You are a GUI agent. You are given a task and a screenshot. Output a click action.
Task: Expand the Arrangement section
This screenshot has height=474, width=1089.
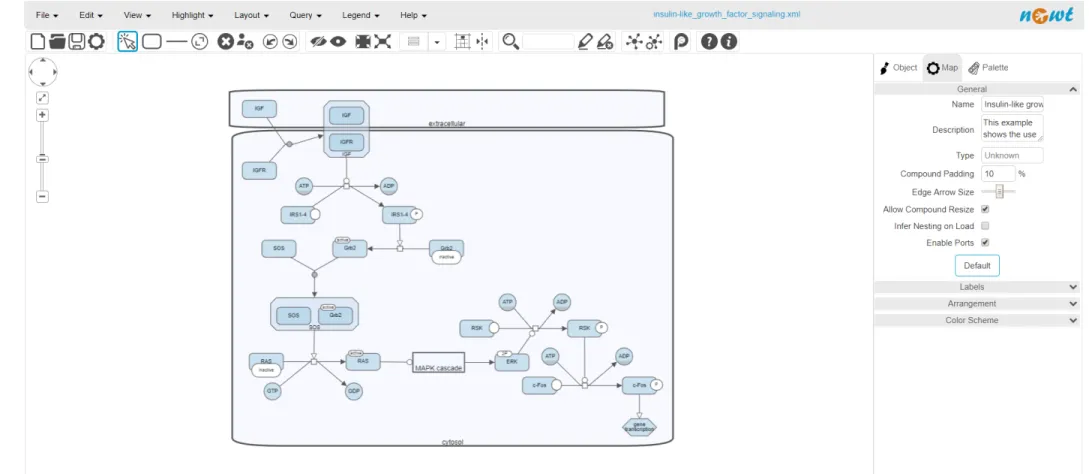(976, 303)
